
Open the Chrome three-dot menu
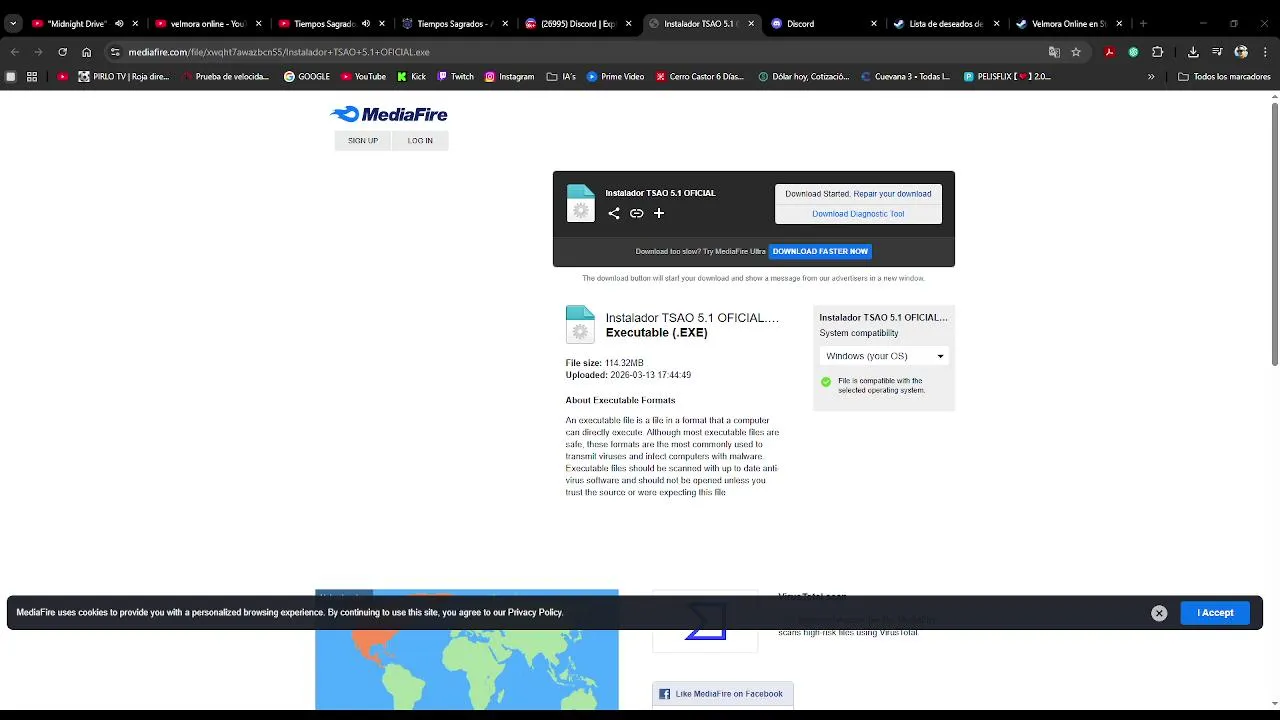coord(1265,52)
